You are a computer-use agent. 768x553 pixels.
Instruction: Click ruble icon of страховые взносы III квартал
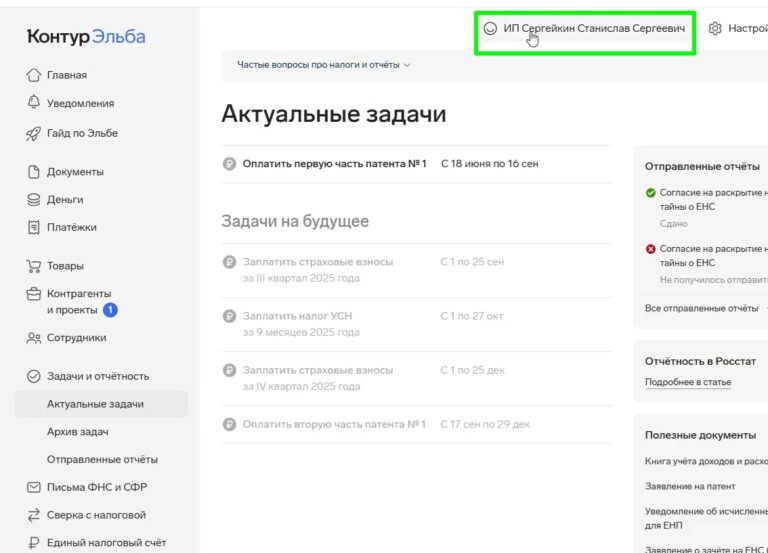(x=229, y=262)
